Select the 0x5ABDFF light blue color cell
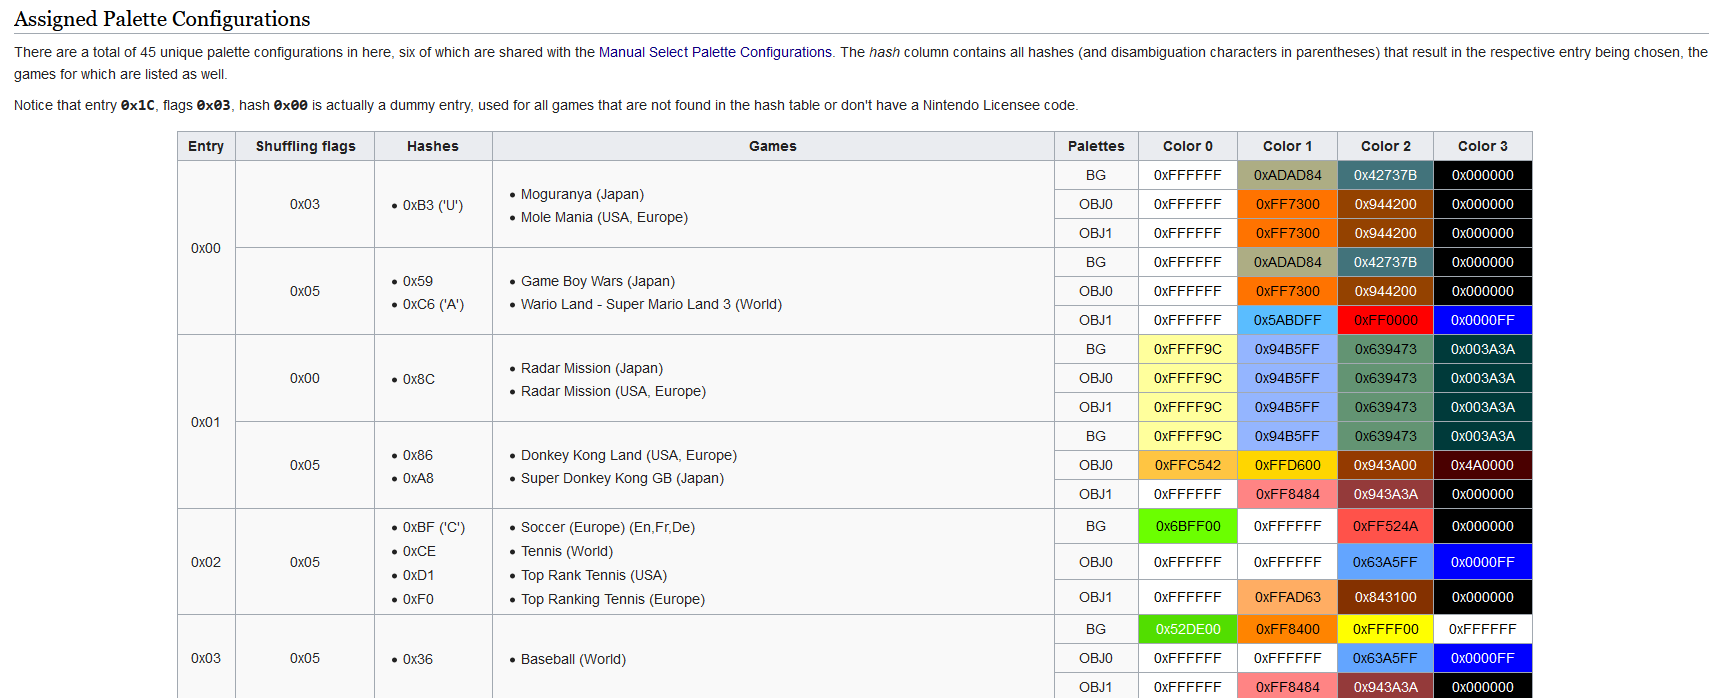 (1287, 320)
